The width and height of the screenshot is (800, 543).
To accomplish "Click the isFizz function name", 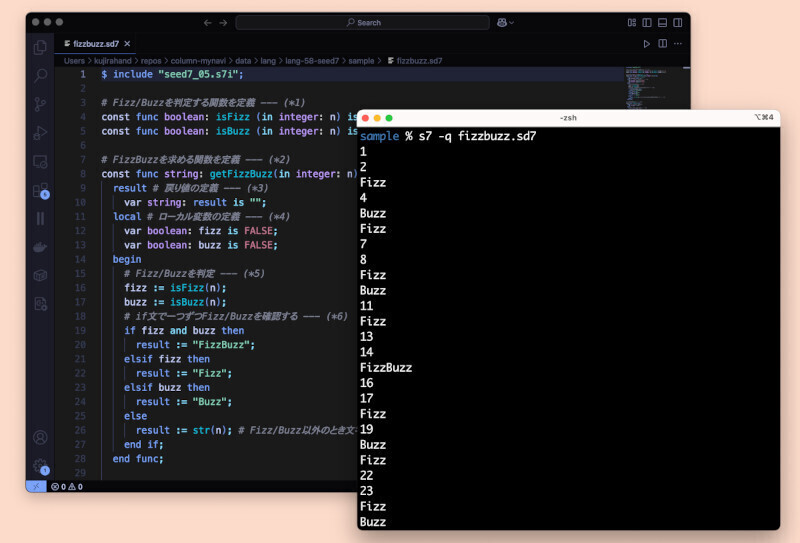I will click(233, 117).
